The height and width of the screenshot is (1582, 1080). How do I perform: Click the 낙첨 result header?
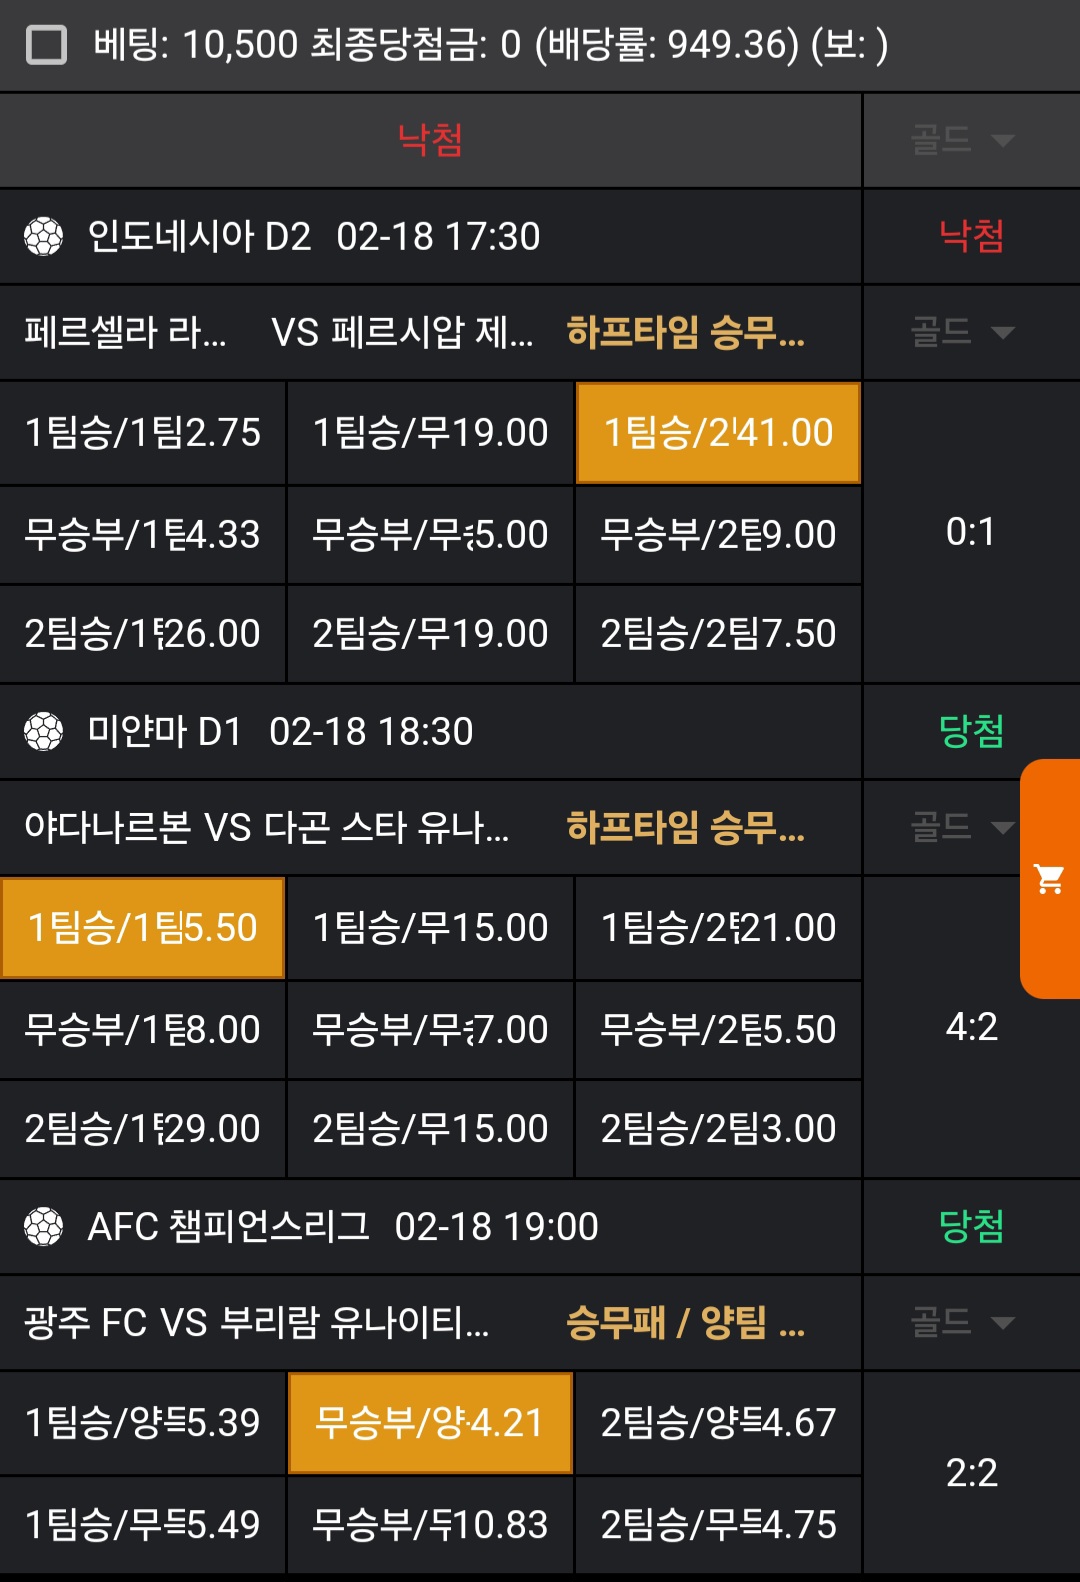click(x=430, y=140)
